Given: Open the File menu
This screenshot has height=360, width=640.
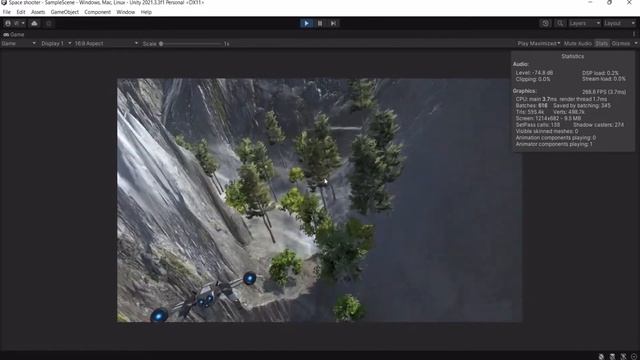Looking at the screenshot, I should (7, 12).
